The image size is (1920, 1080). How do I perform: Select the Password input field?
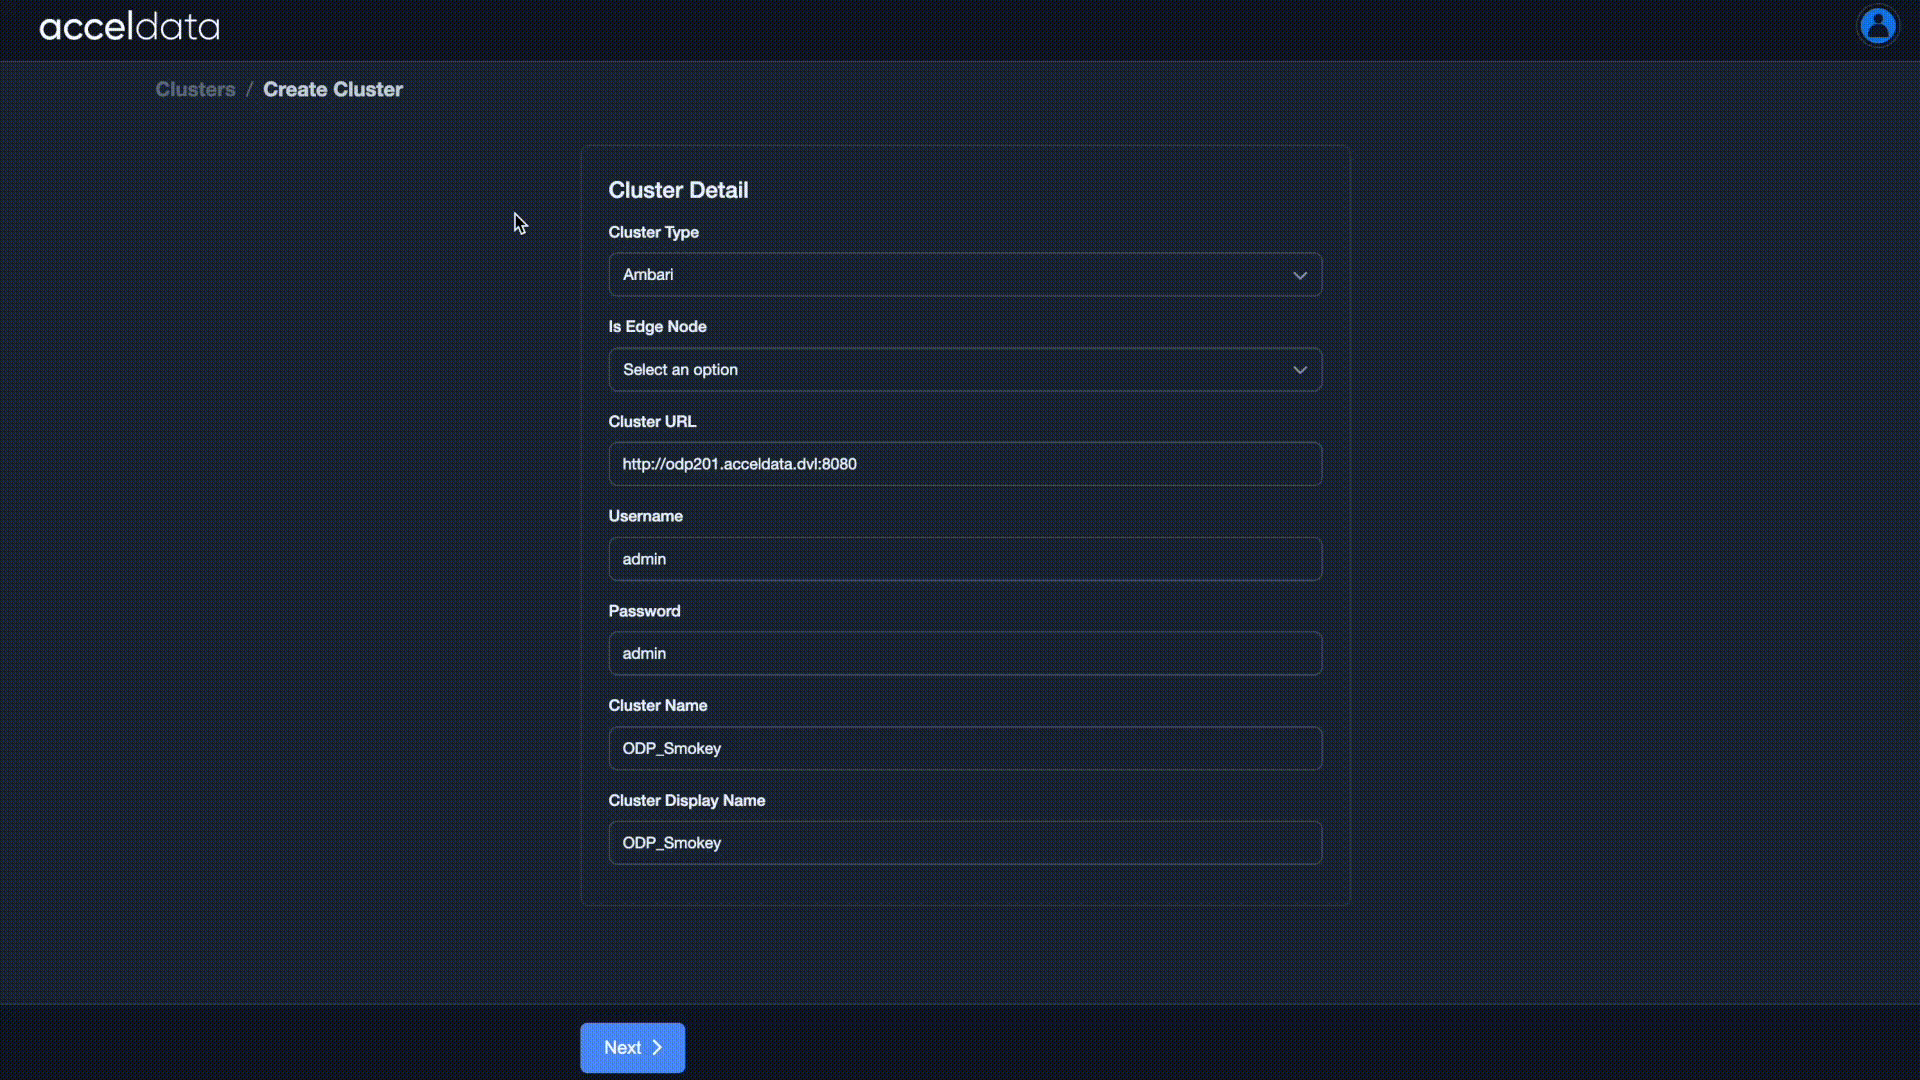coord(964,653)
